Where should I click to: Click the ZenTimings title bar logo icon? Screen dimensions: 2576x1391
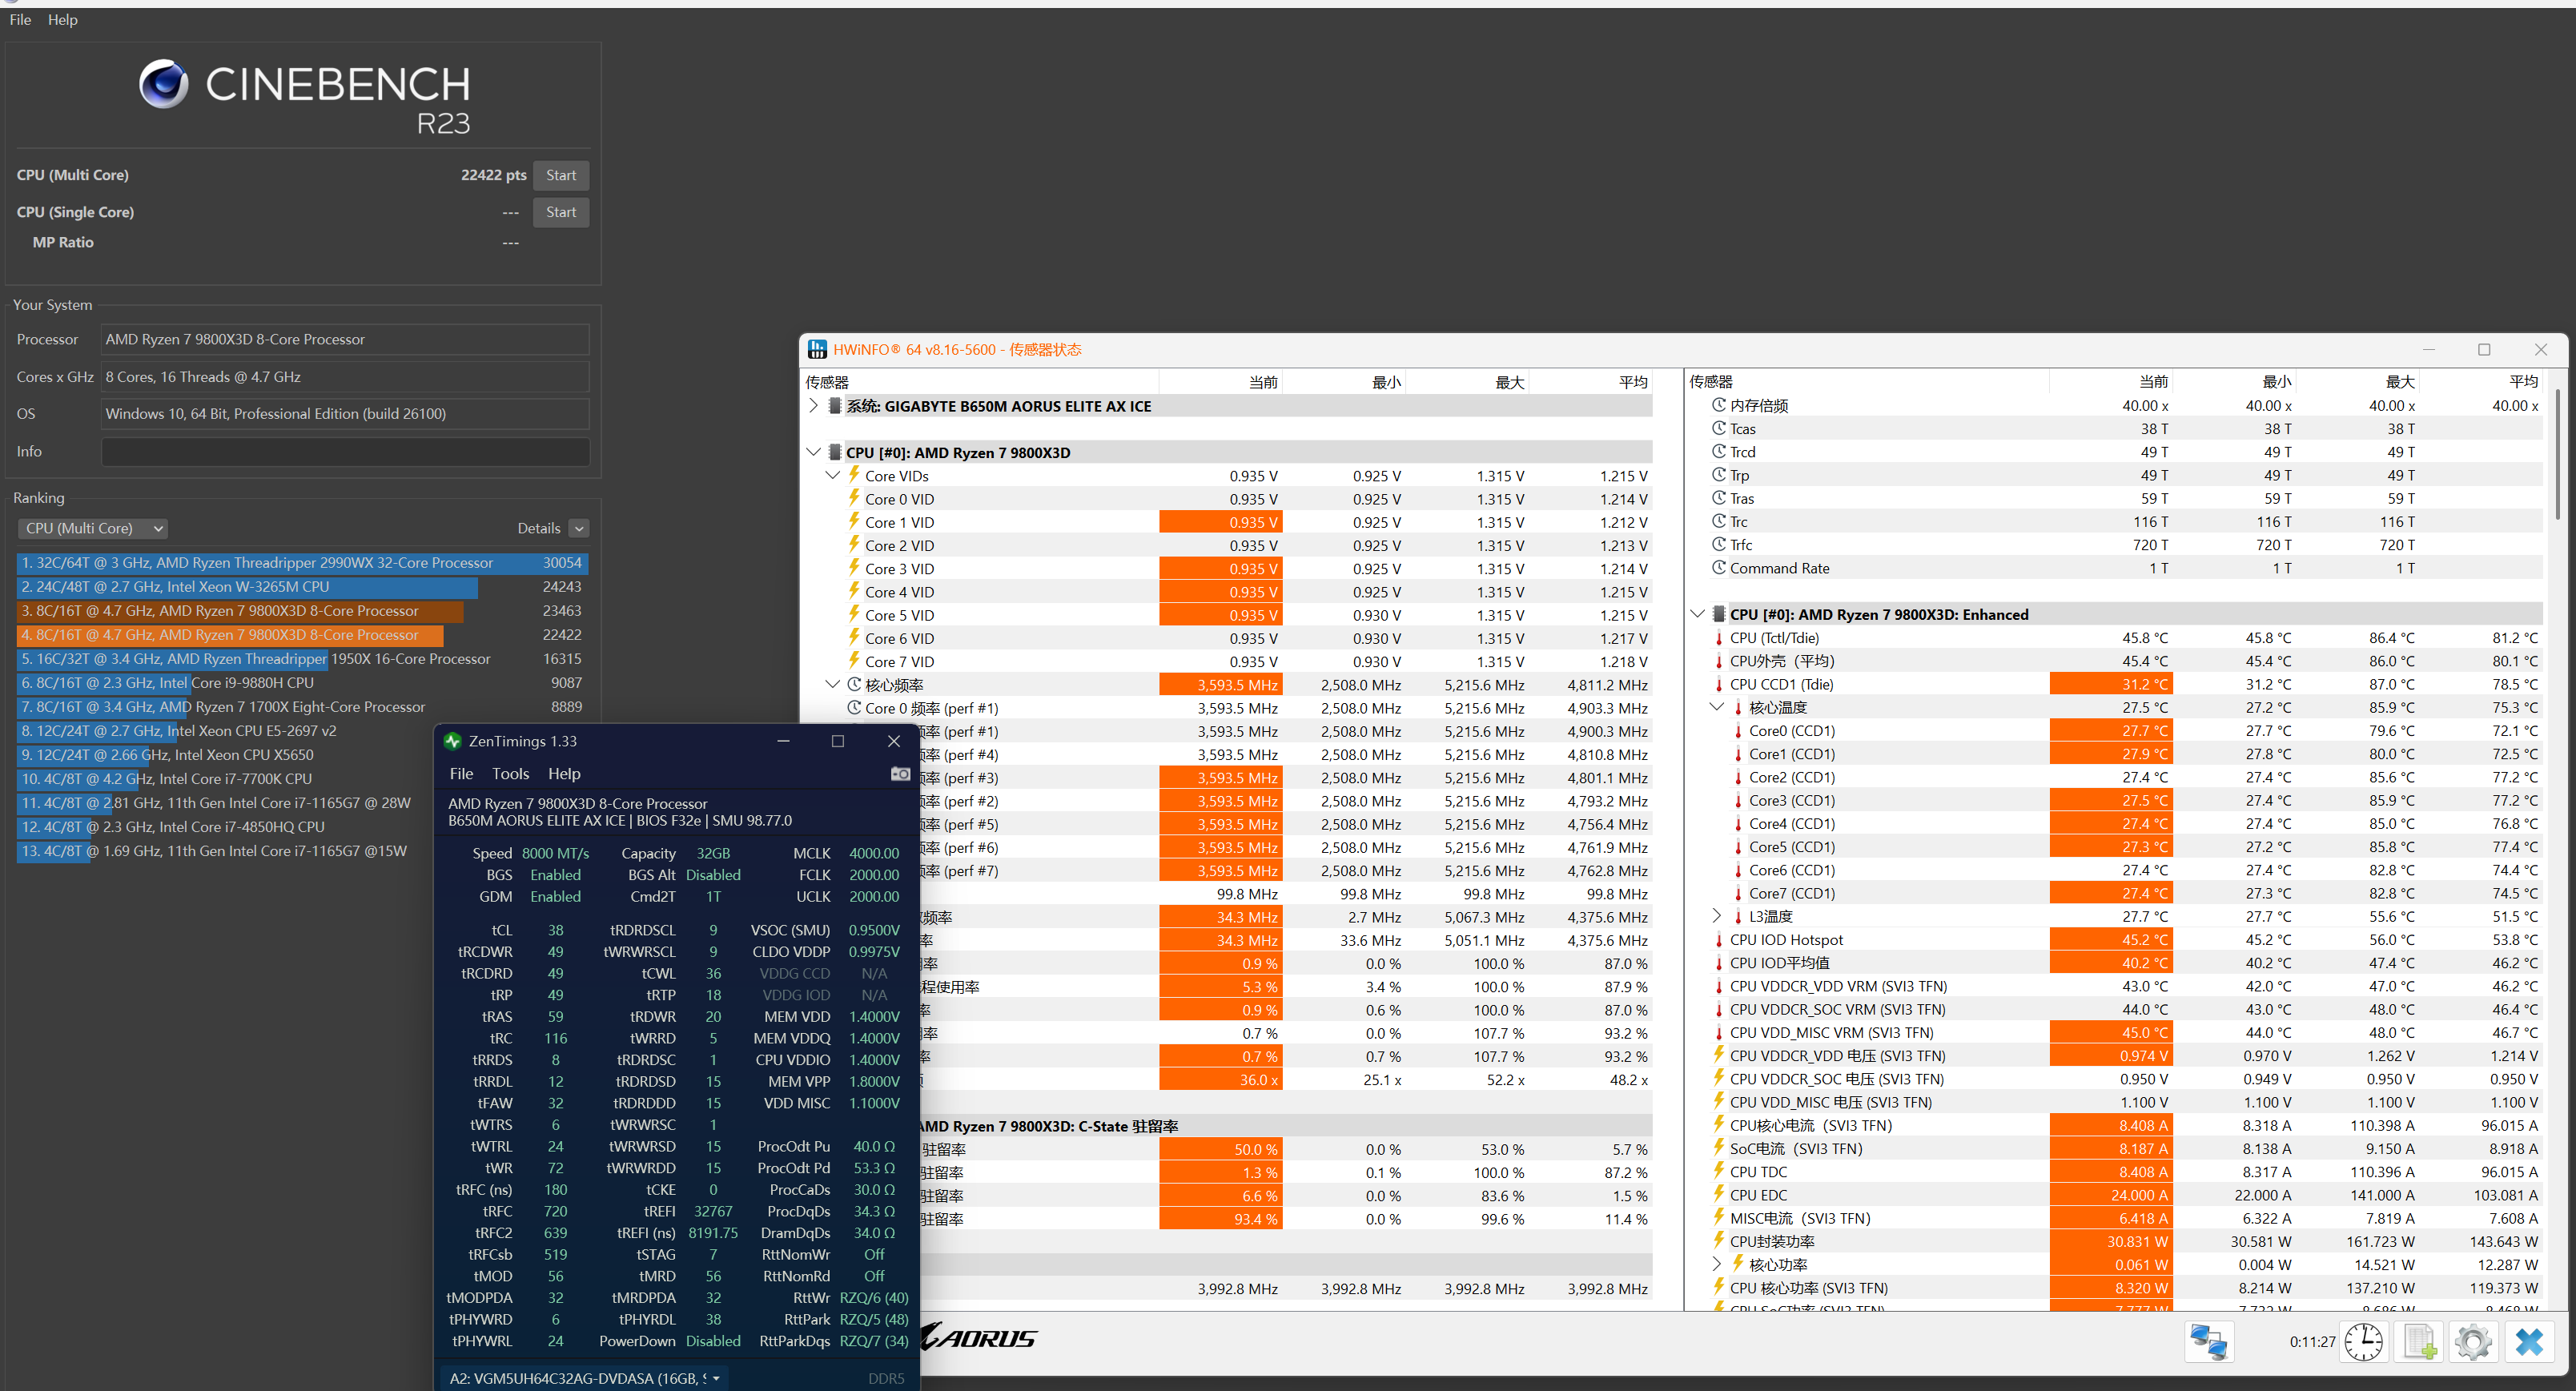click(453, 741)
